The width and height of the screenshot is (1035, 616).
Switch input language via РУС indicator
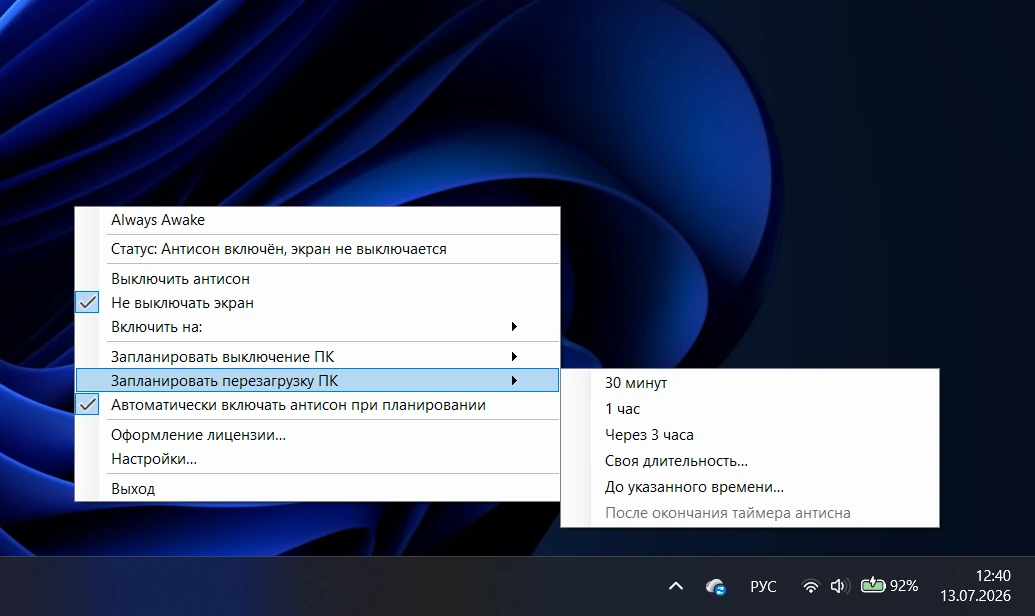(x=763, y=586)
